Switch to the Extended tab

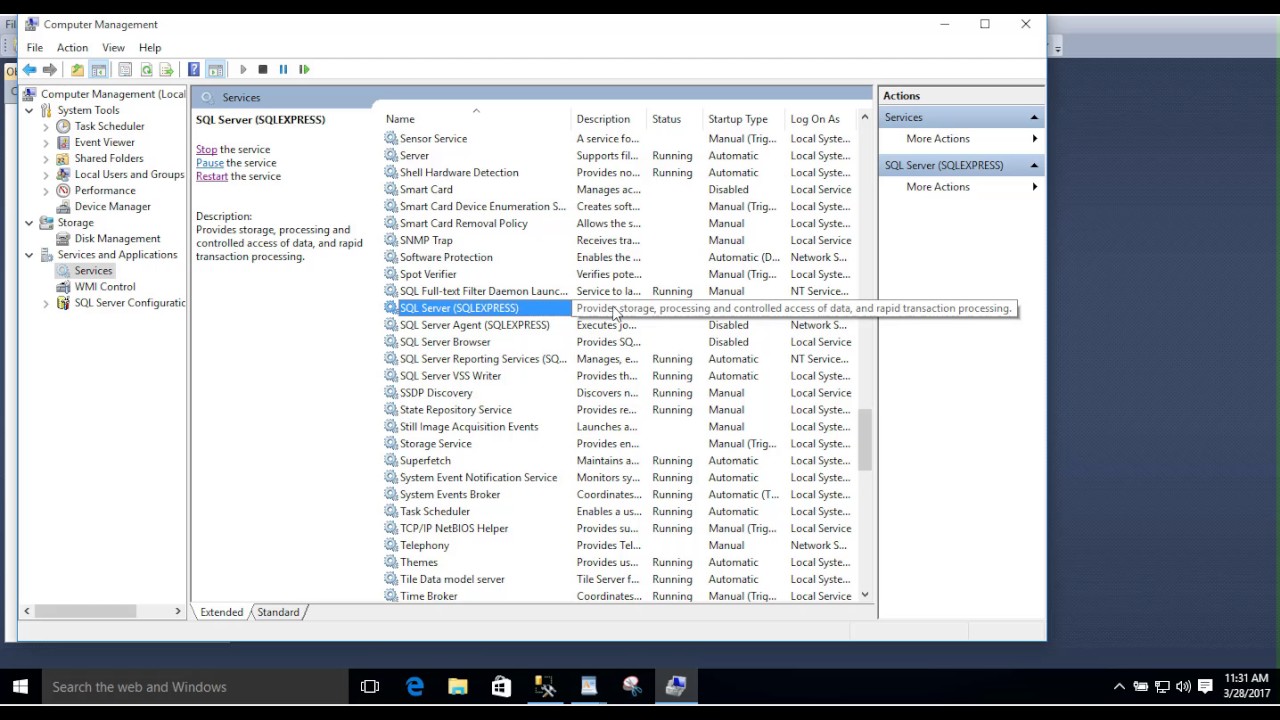[221, 612]
